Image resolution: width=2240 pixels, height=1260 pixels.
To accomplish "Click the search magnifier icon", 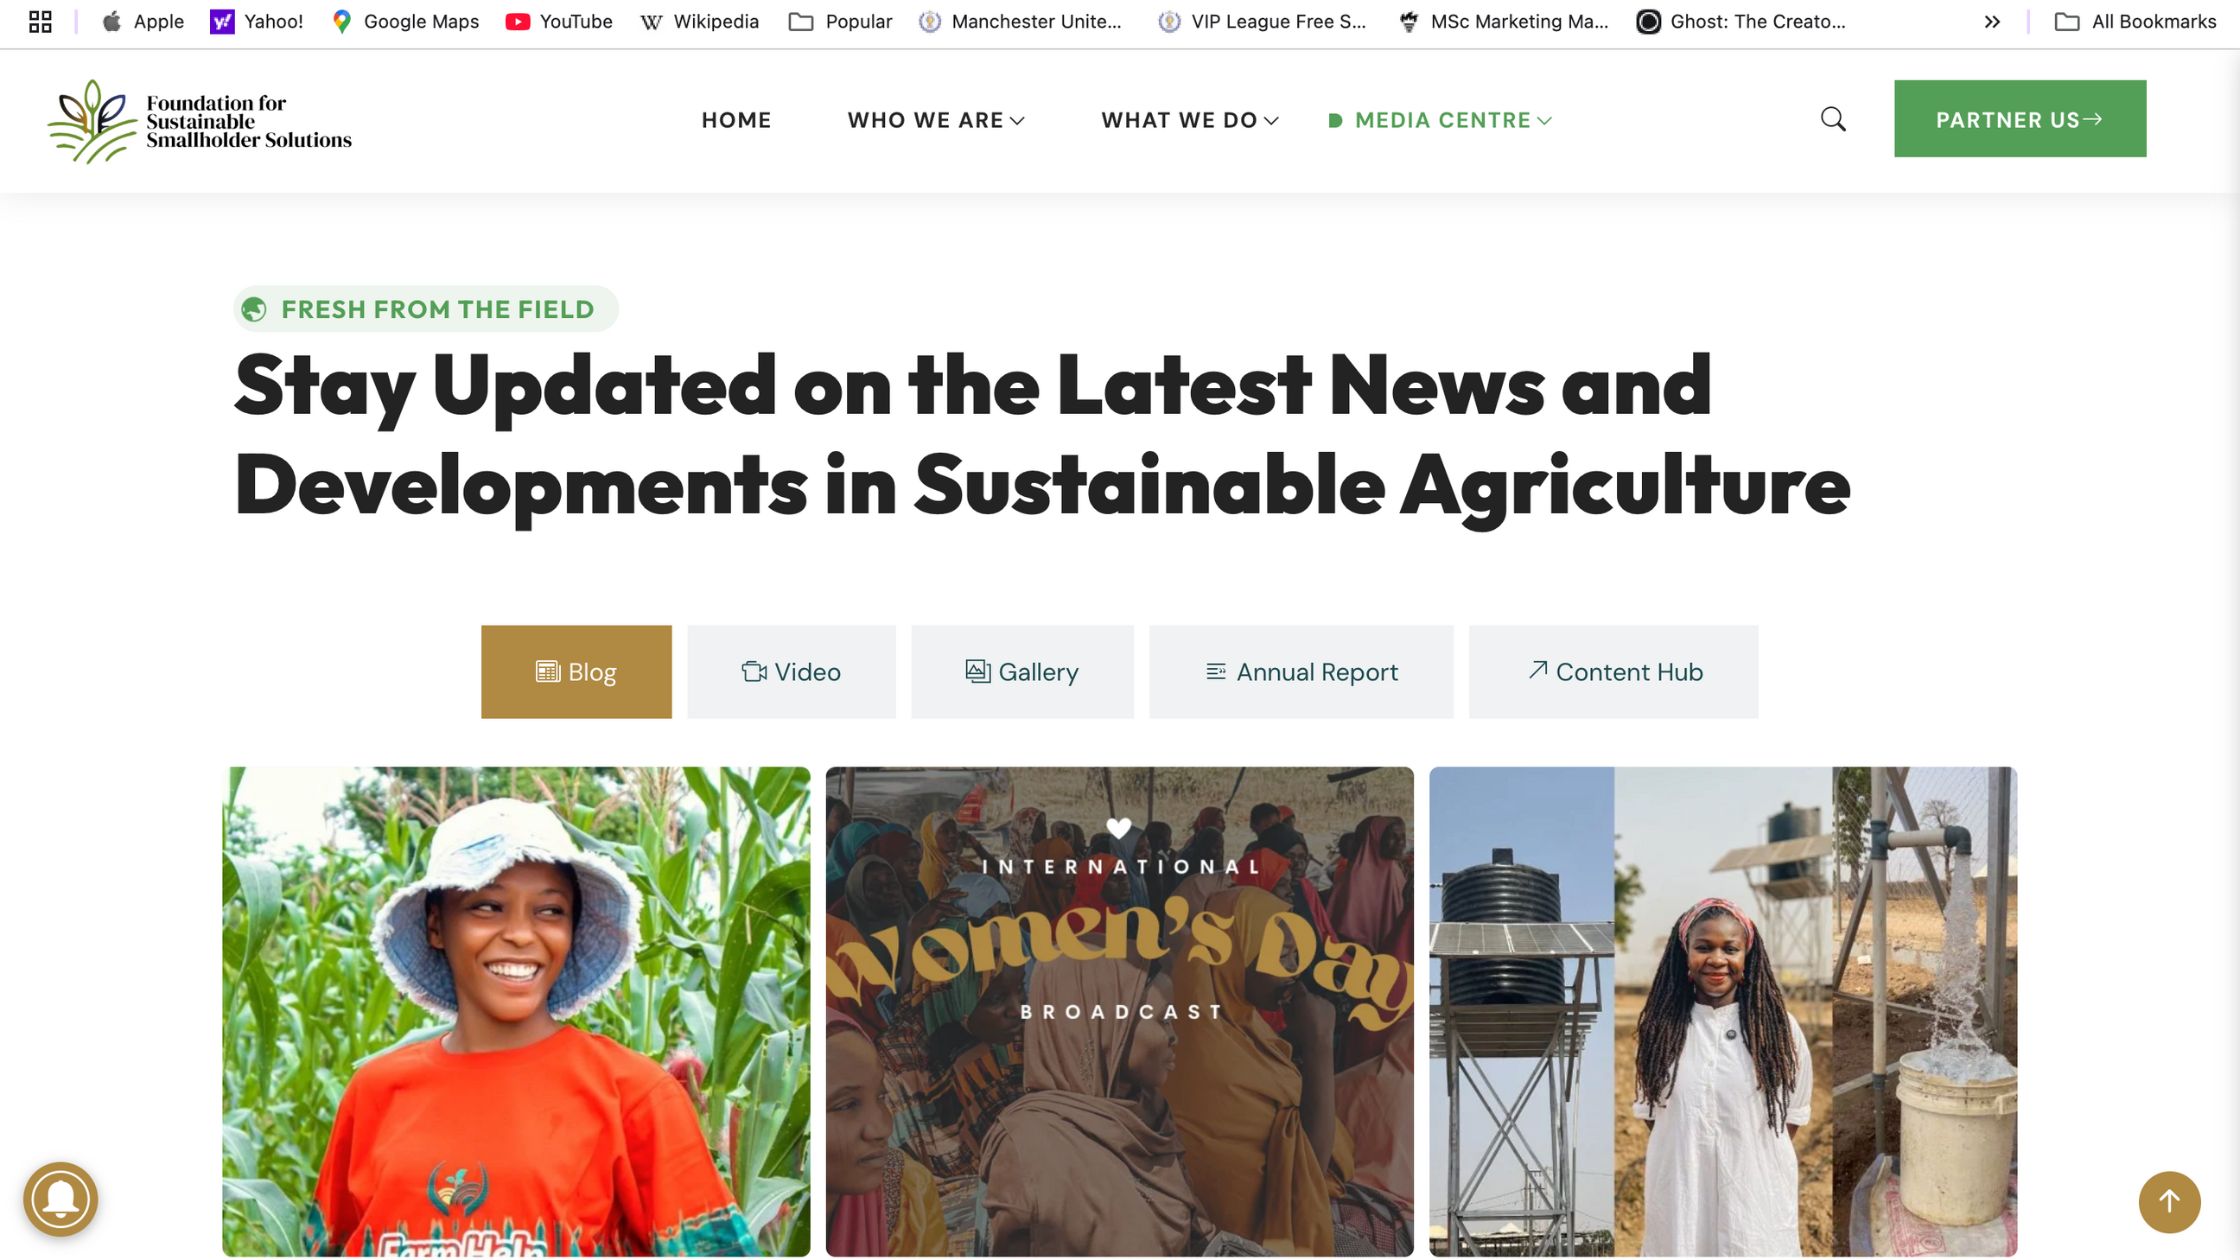I will (x=1833, y=119).
